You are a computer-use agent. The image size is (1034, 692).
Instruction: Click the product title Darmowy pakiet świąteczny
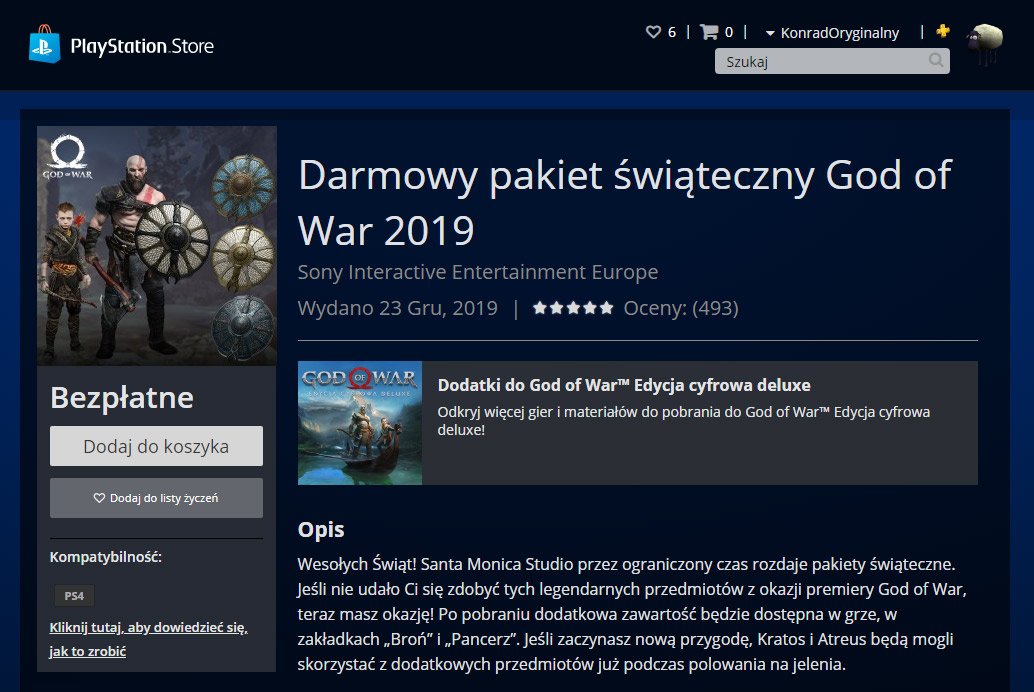625,202
